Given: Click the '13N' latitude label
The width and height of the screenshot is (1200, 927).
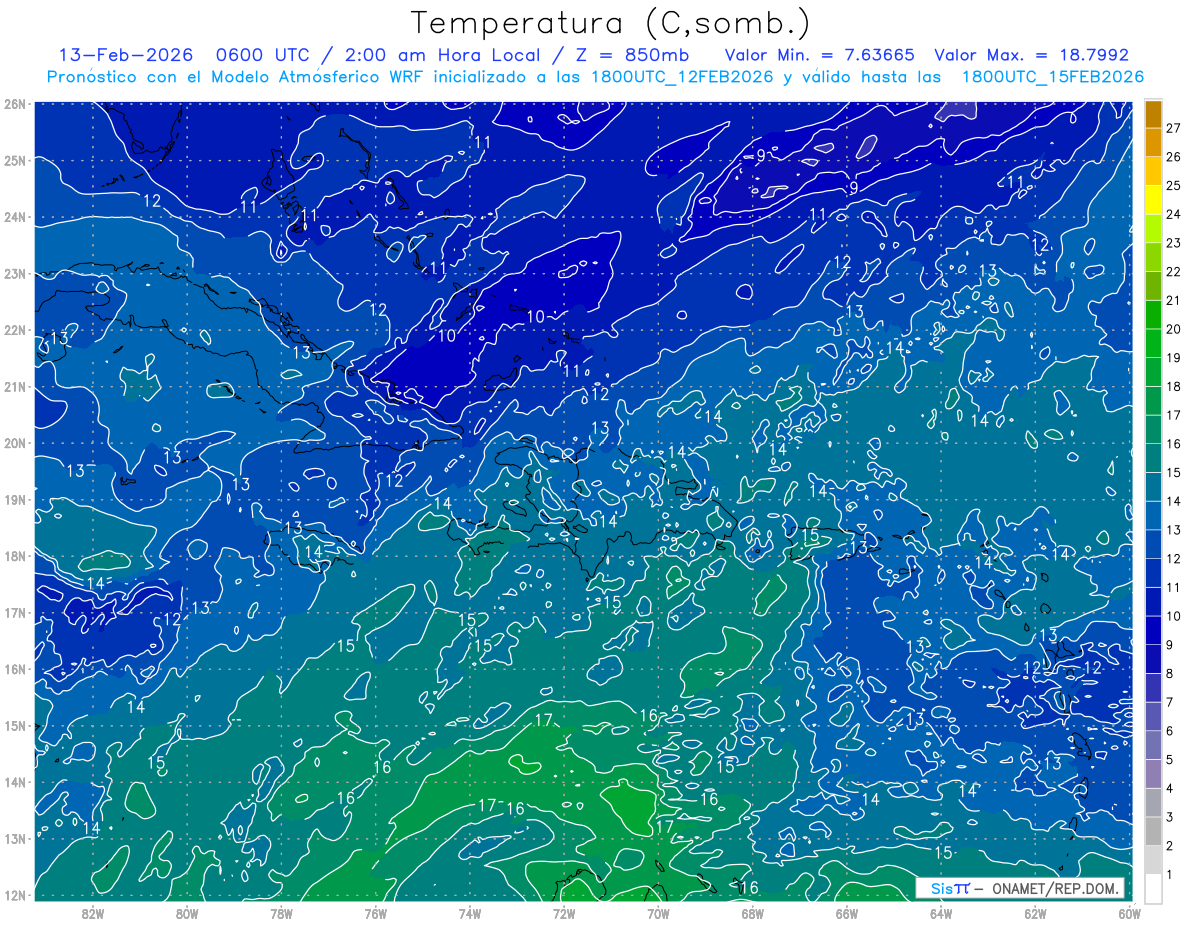Looking at the screenshot, I should (15, 839).
